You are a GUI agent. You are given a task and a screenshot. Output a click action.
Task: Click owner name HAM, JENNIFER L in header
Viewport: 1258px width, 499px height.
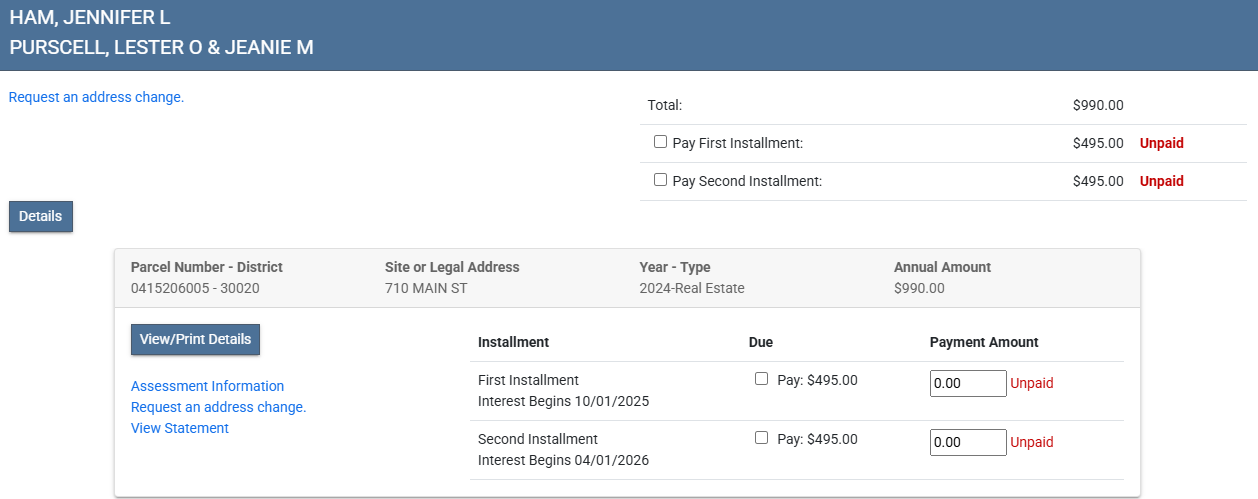point(90,18)
